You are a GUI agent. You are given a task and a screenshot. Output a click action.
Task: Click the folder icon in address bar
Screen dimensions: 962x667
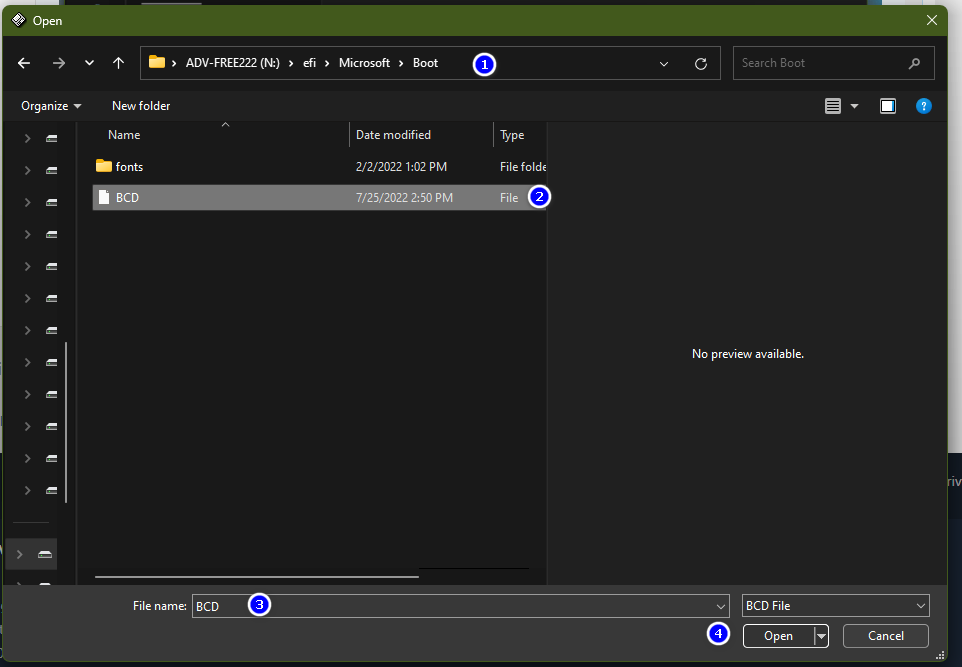click(157, 62)
